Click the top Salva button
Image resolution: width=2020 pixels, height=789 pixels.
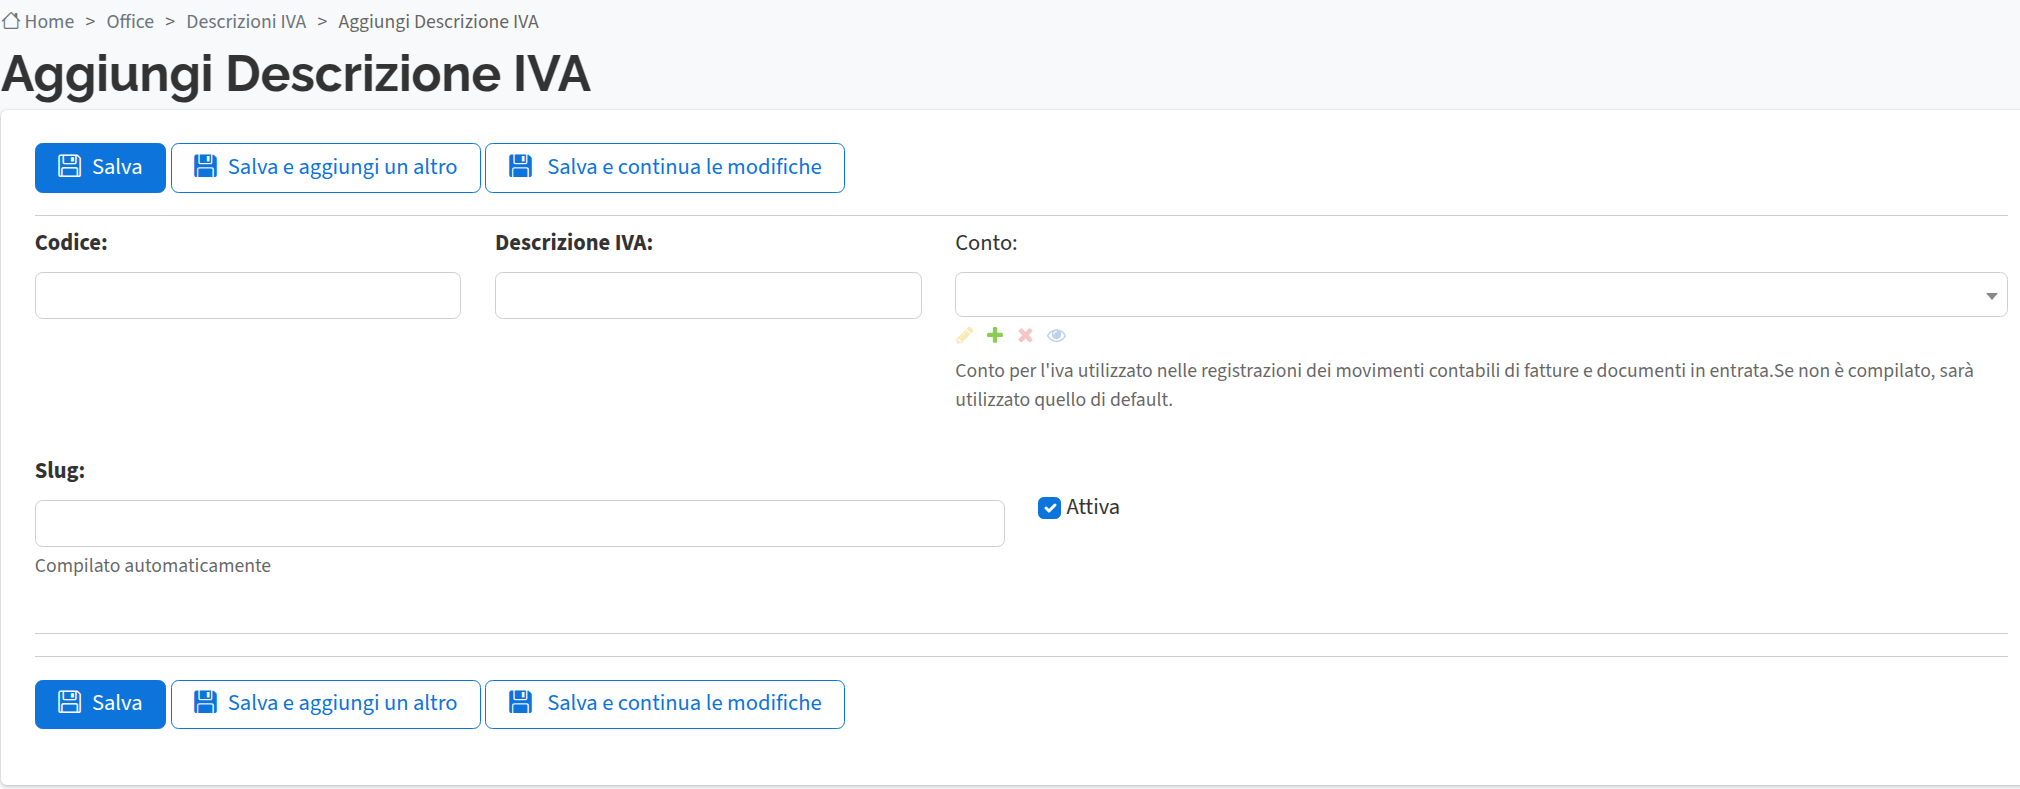pos(100,168)
